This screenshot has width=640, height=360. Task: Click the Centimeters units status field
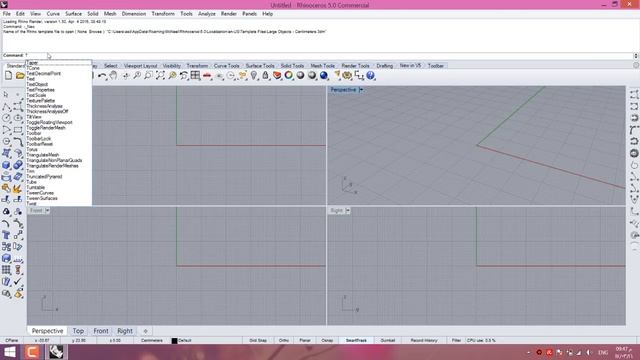click(x=151, y=340)
